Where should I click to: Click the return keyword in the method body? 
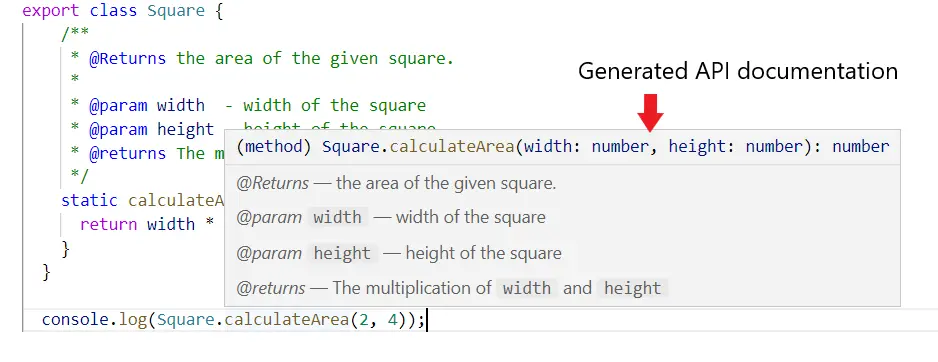pos(109,224)
